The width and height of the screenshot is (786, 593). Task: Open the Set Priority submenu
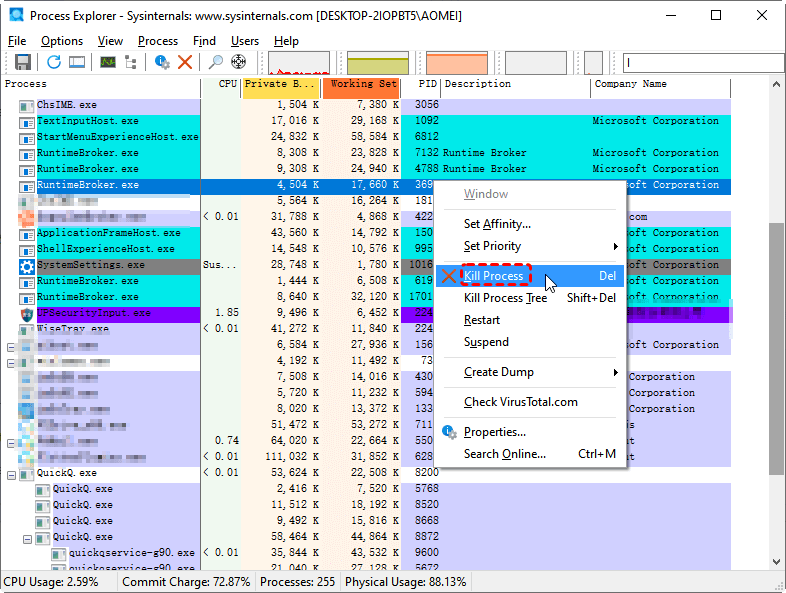tap(530, 246)
